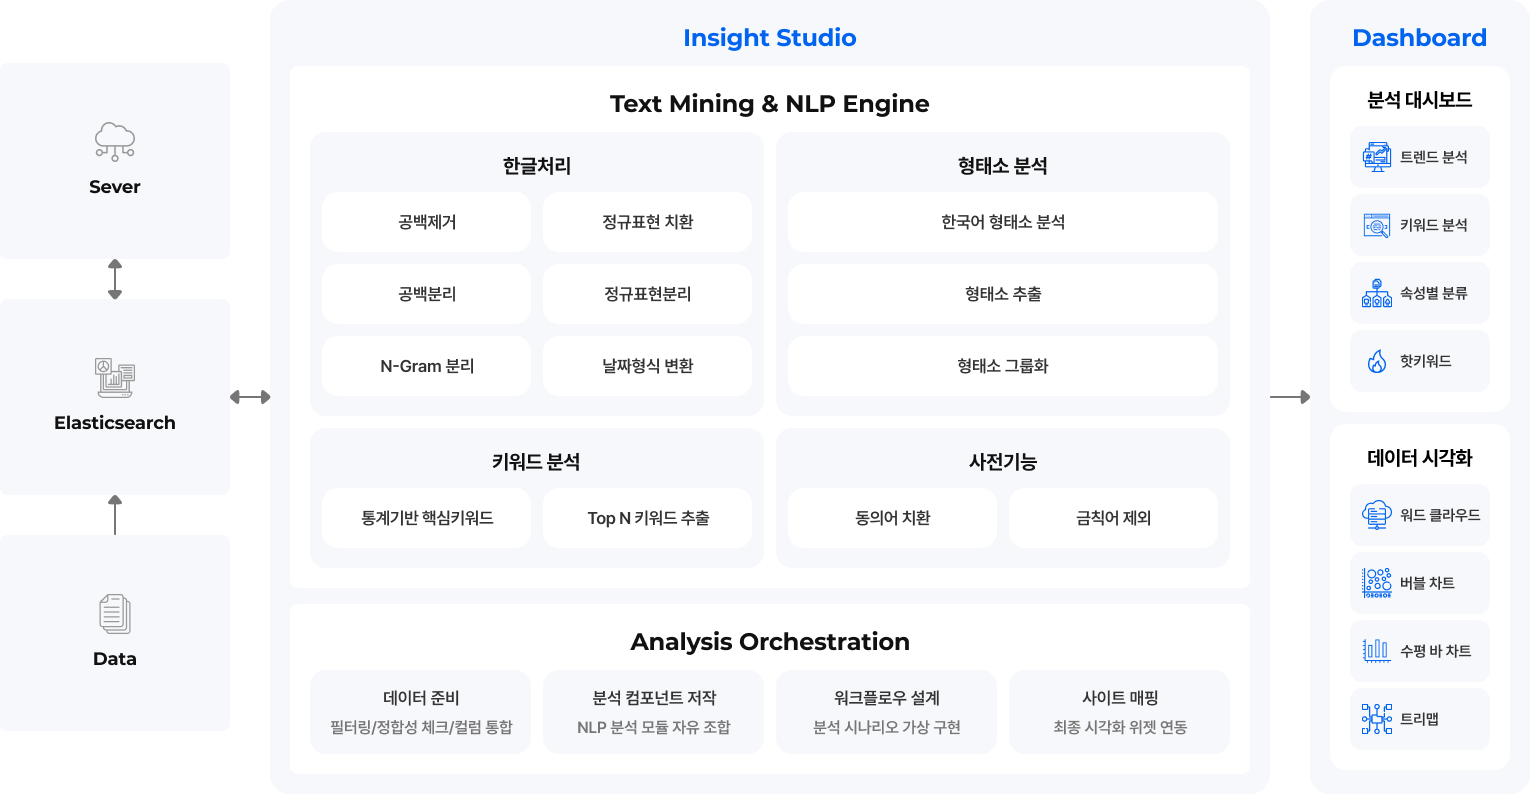Click the N-Gram 분리 item

click(427, 366)
